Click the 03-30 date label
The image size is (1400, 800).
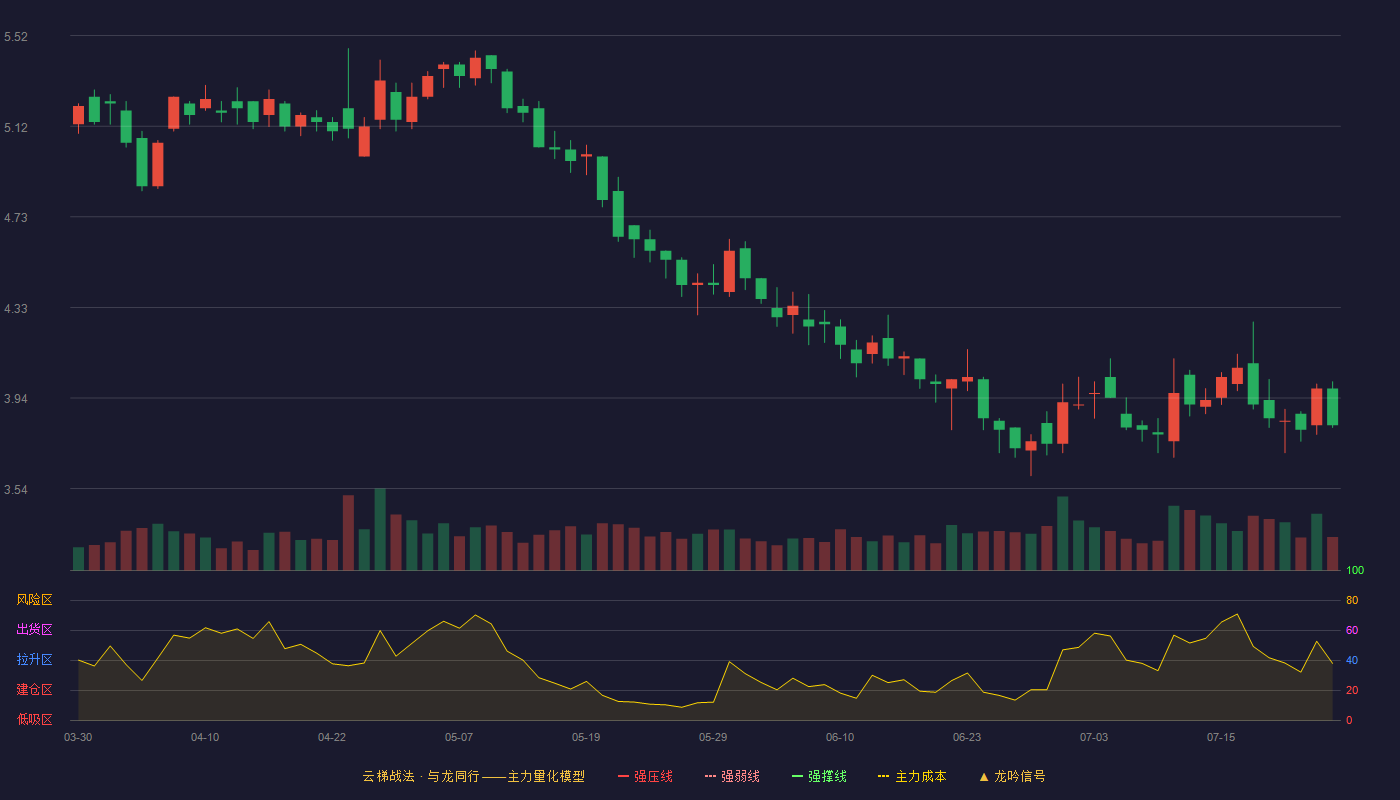(x=78, y=737)
